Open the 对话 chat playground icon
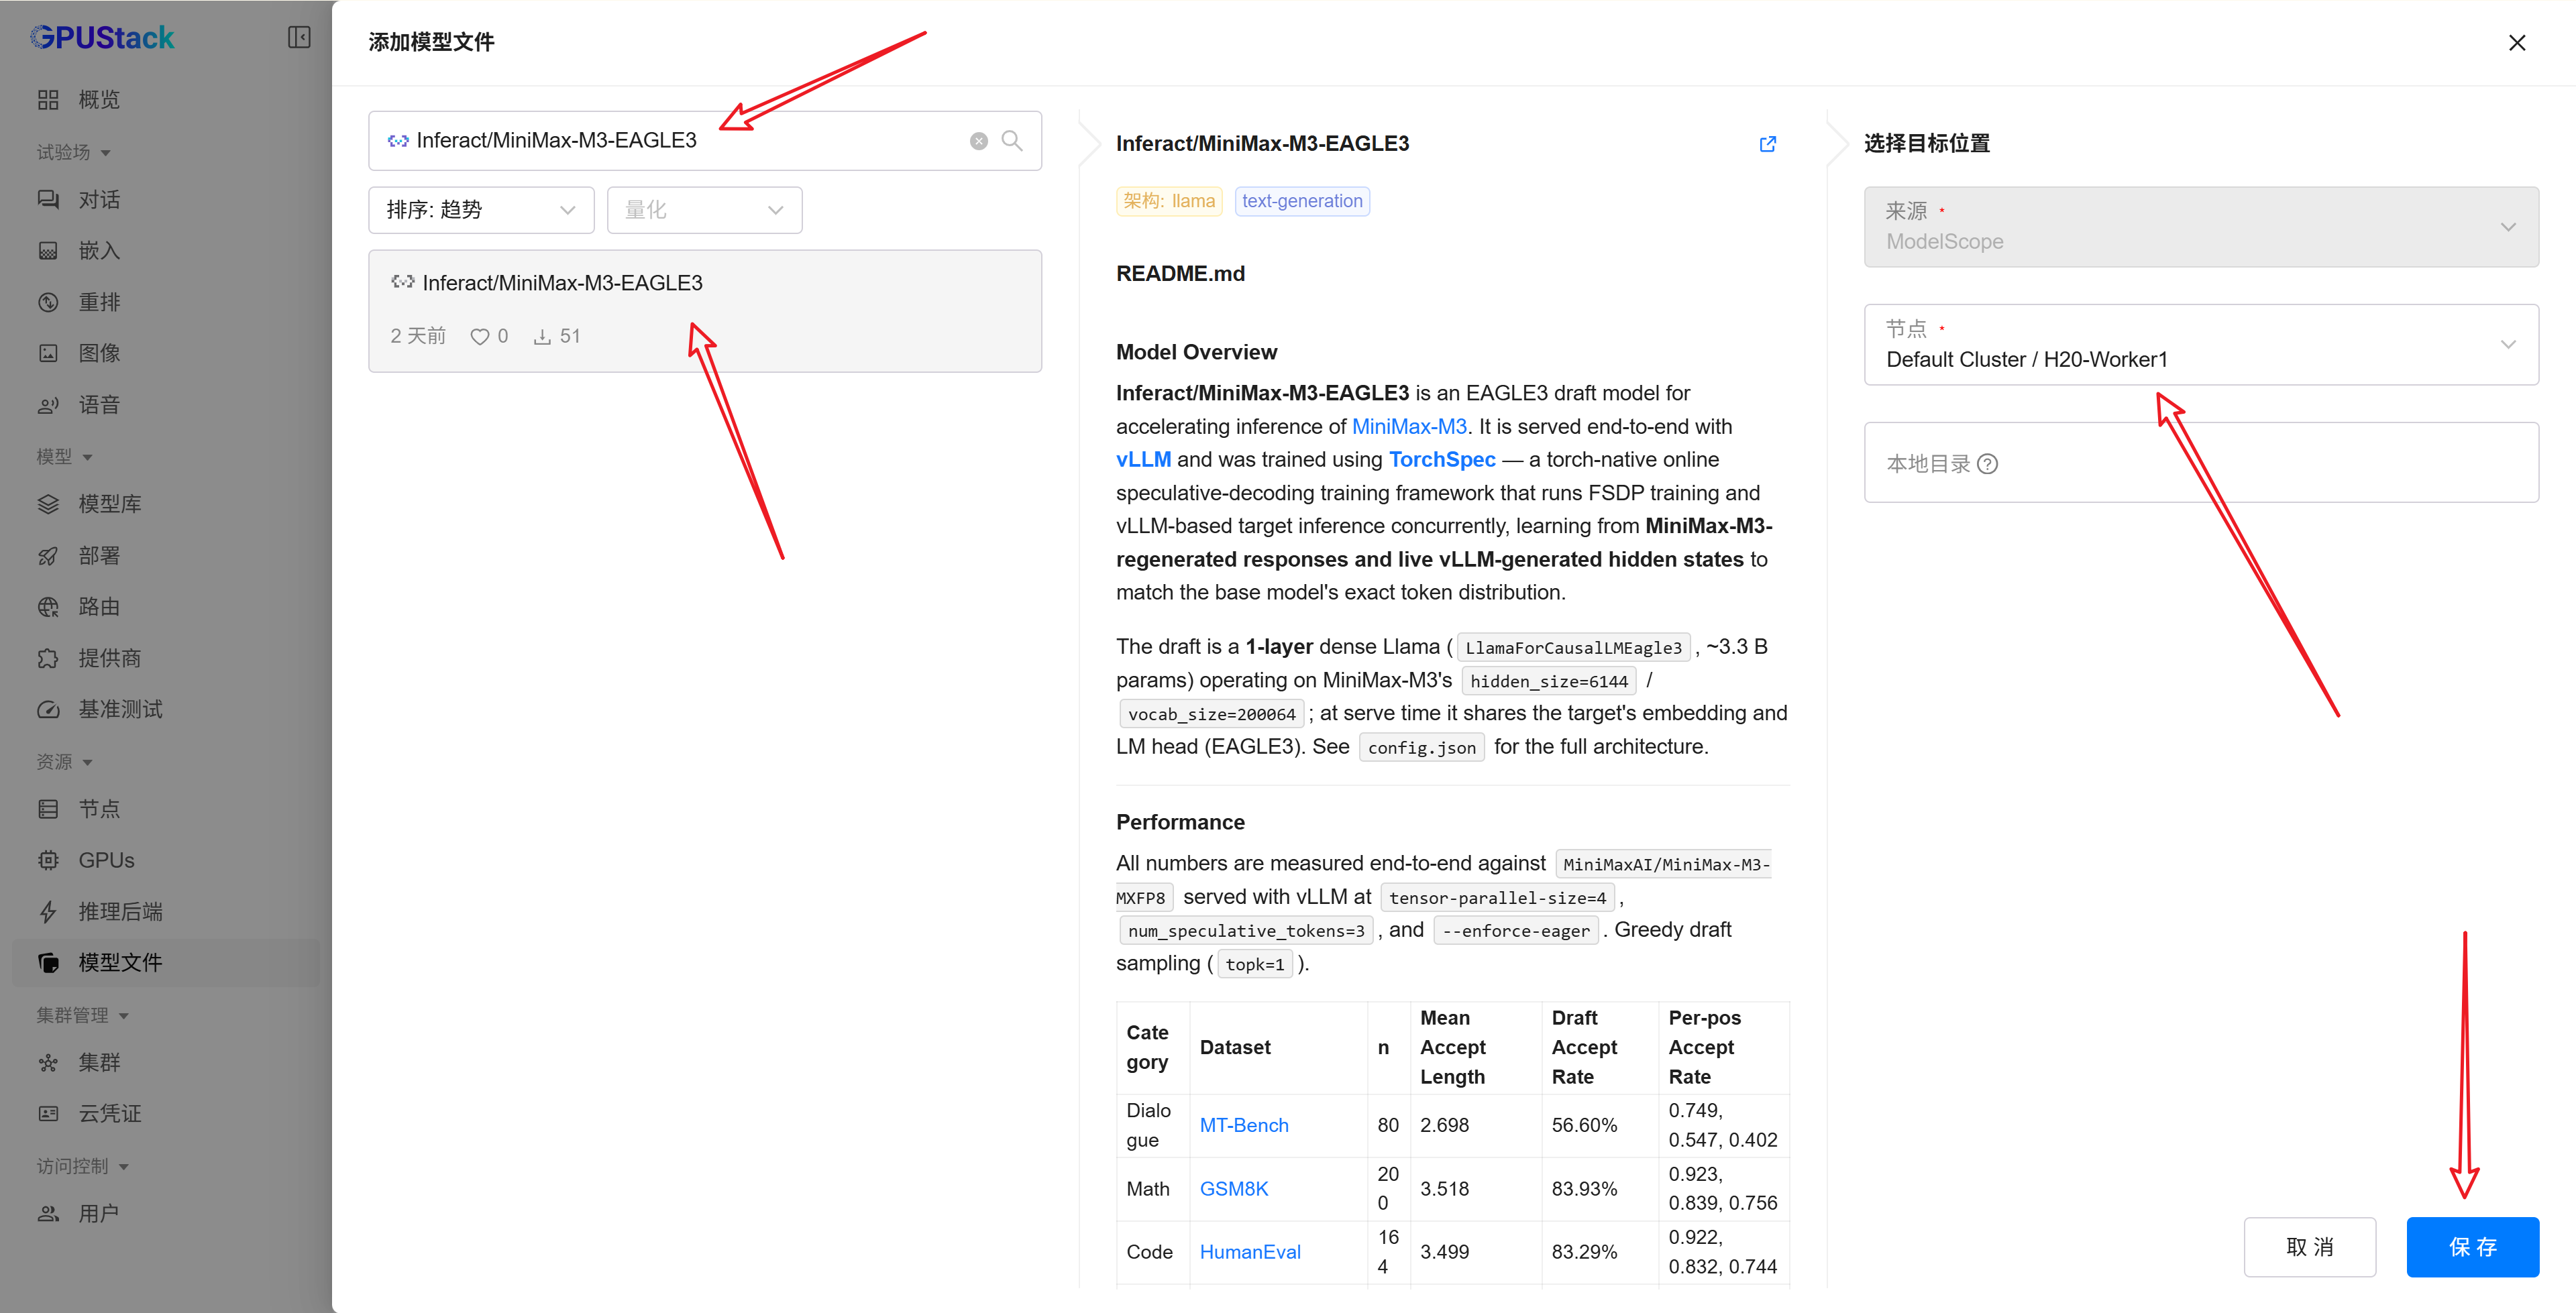 [48, 199]
